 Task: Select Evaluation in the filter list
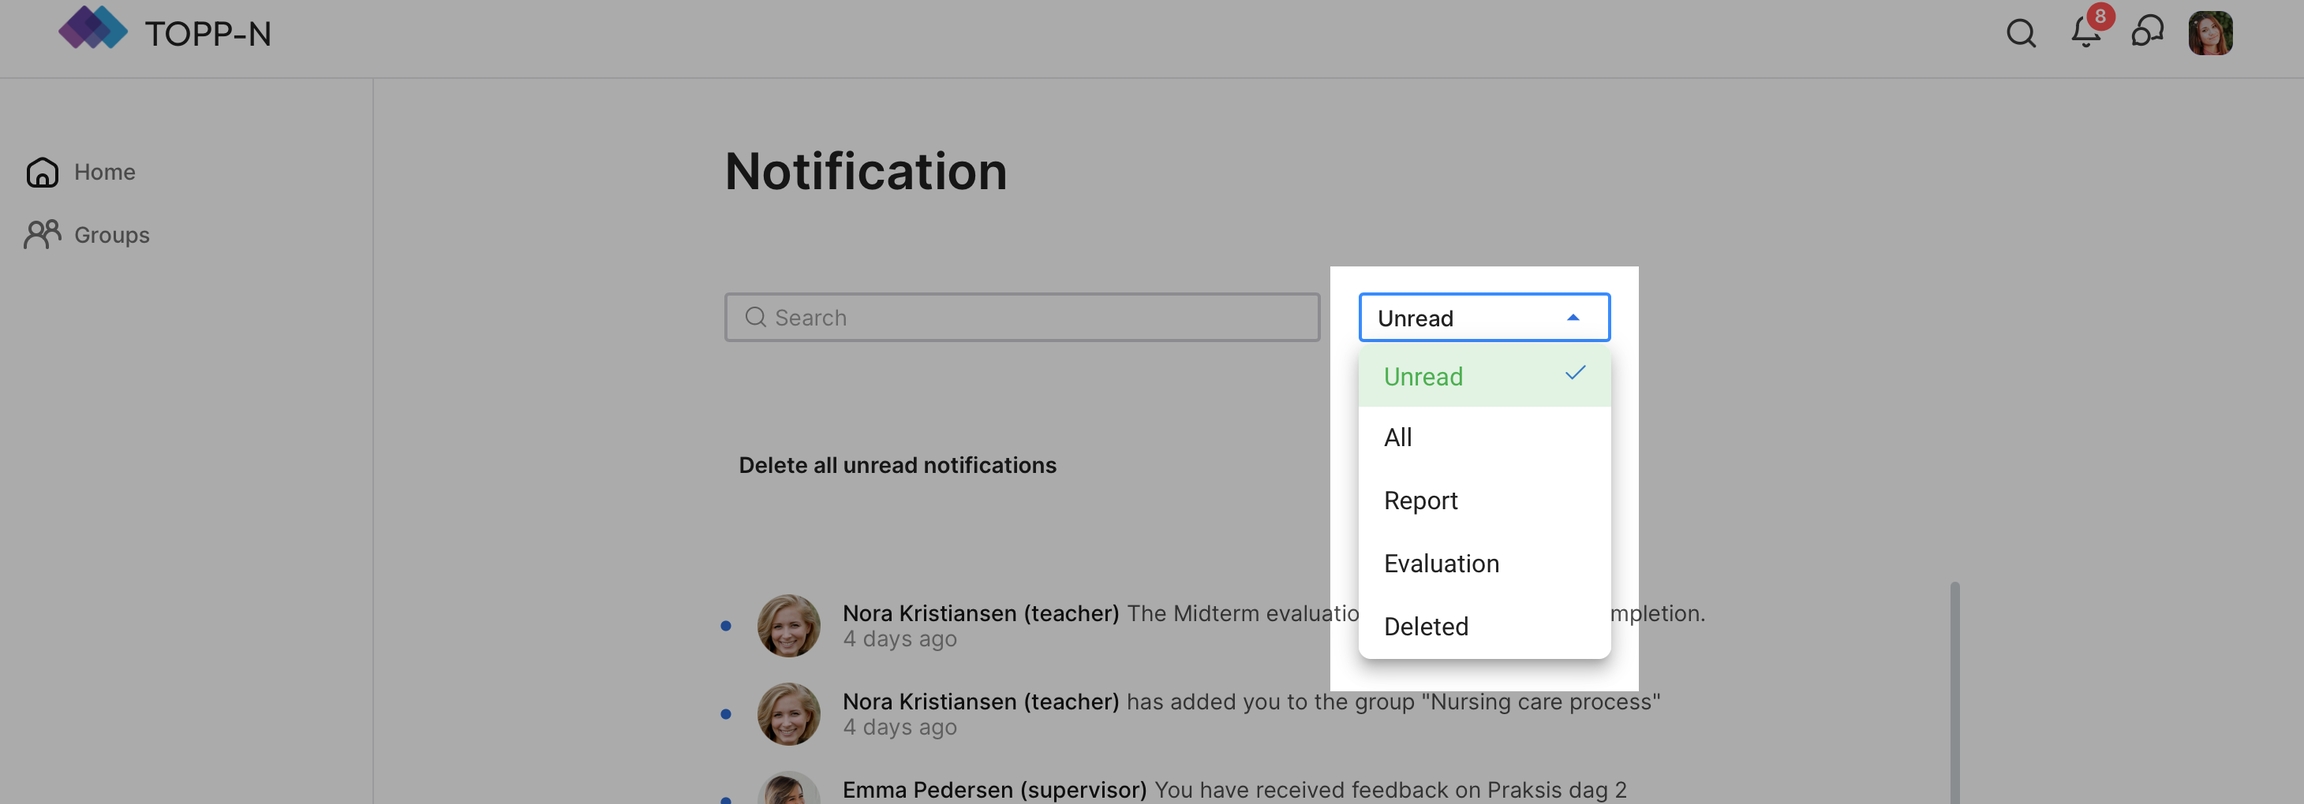(1441, 564)
